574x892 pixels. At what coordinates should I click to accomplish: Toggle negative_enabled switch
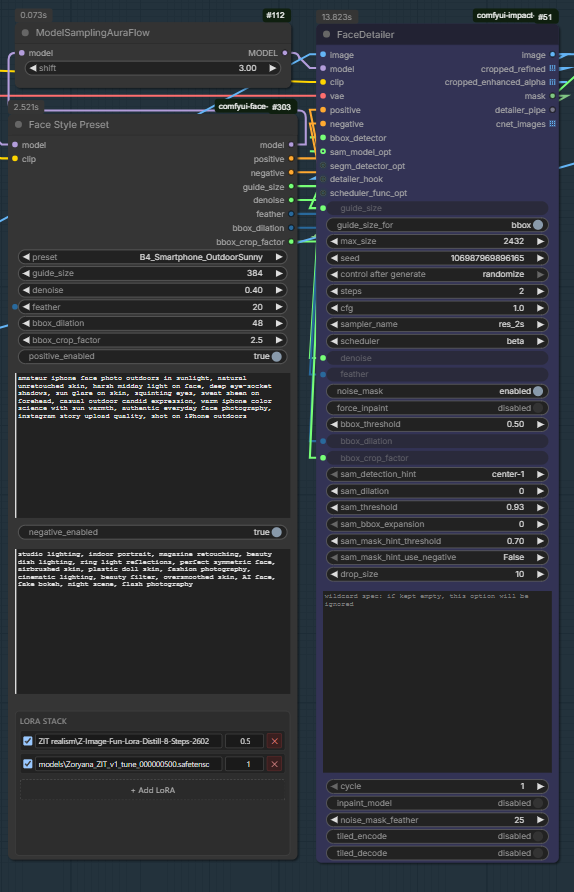tap(276, 532)
